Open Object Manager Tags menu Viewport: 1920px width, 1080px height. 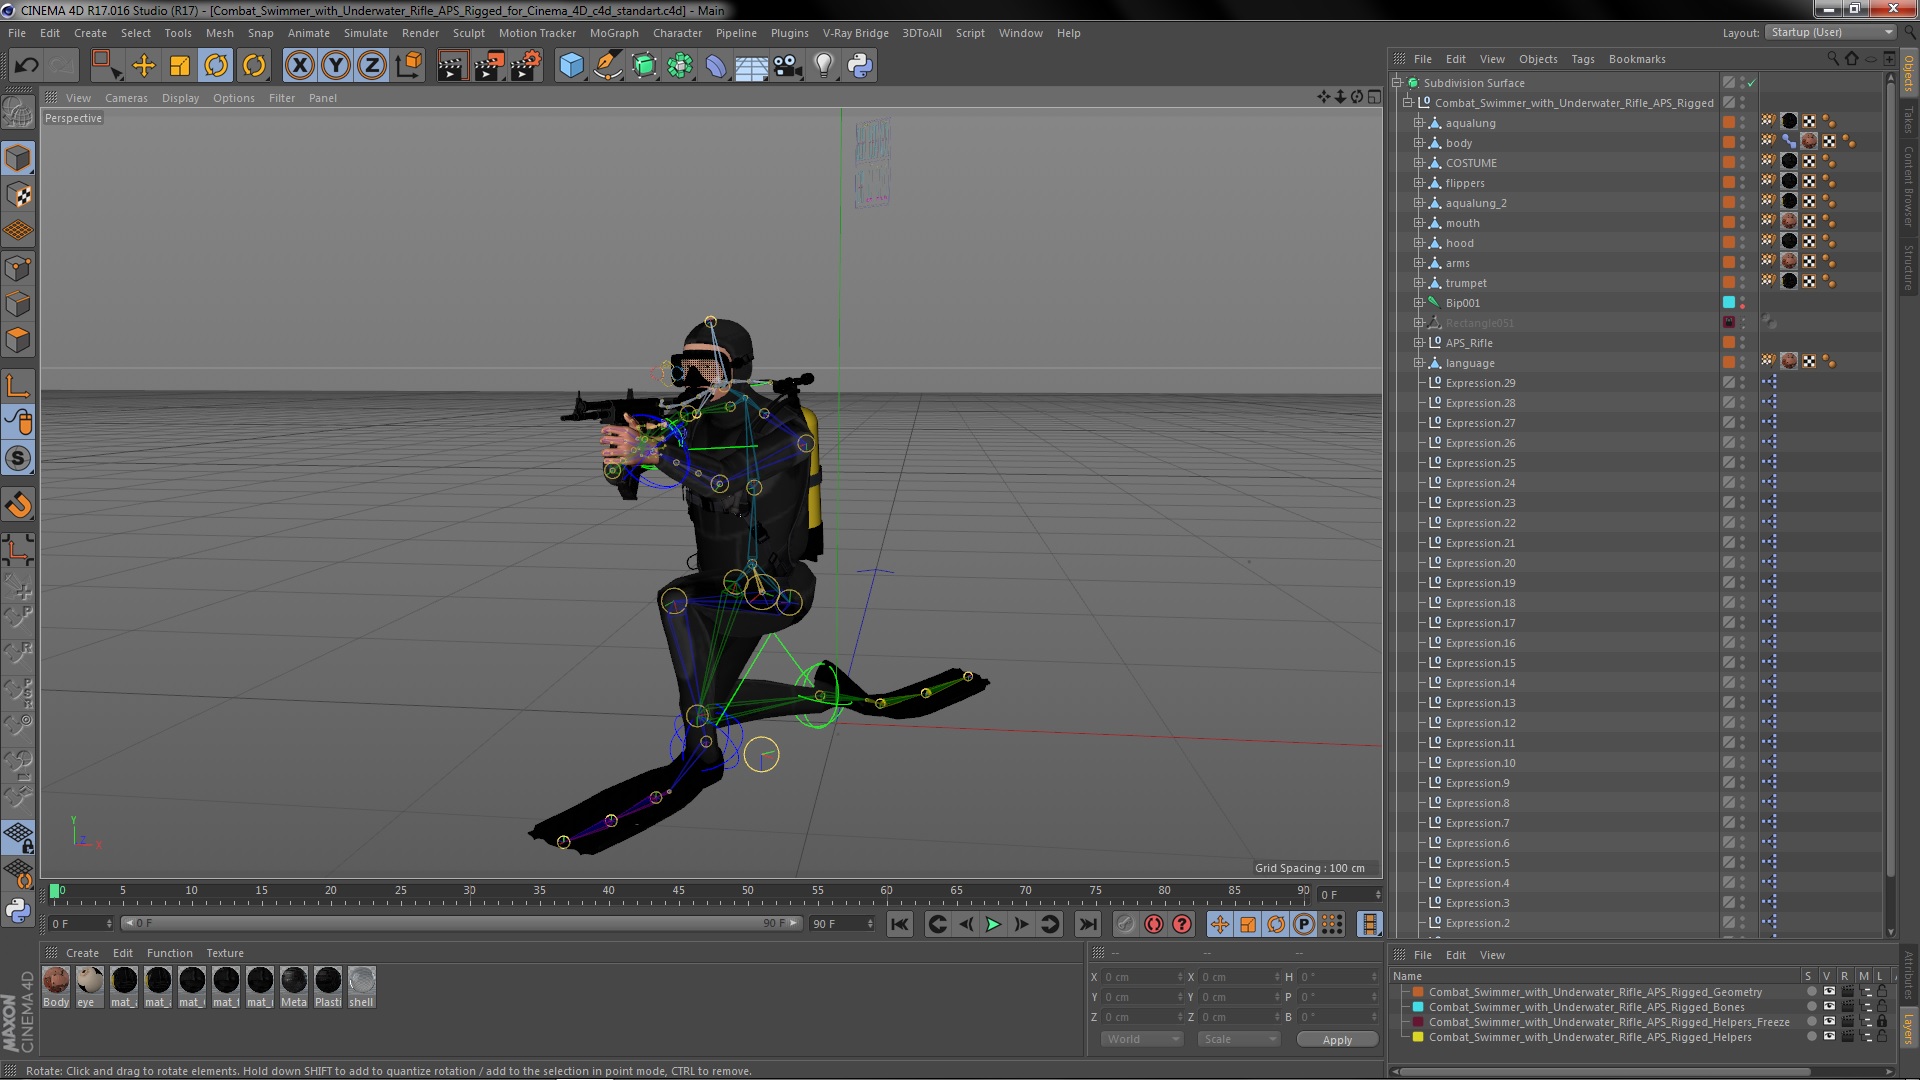[1582, 59]
